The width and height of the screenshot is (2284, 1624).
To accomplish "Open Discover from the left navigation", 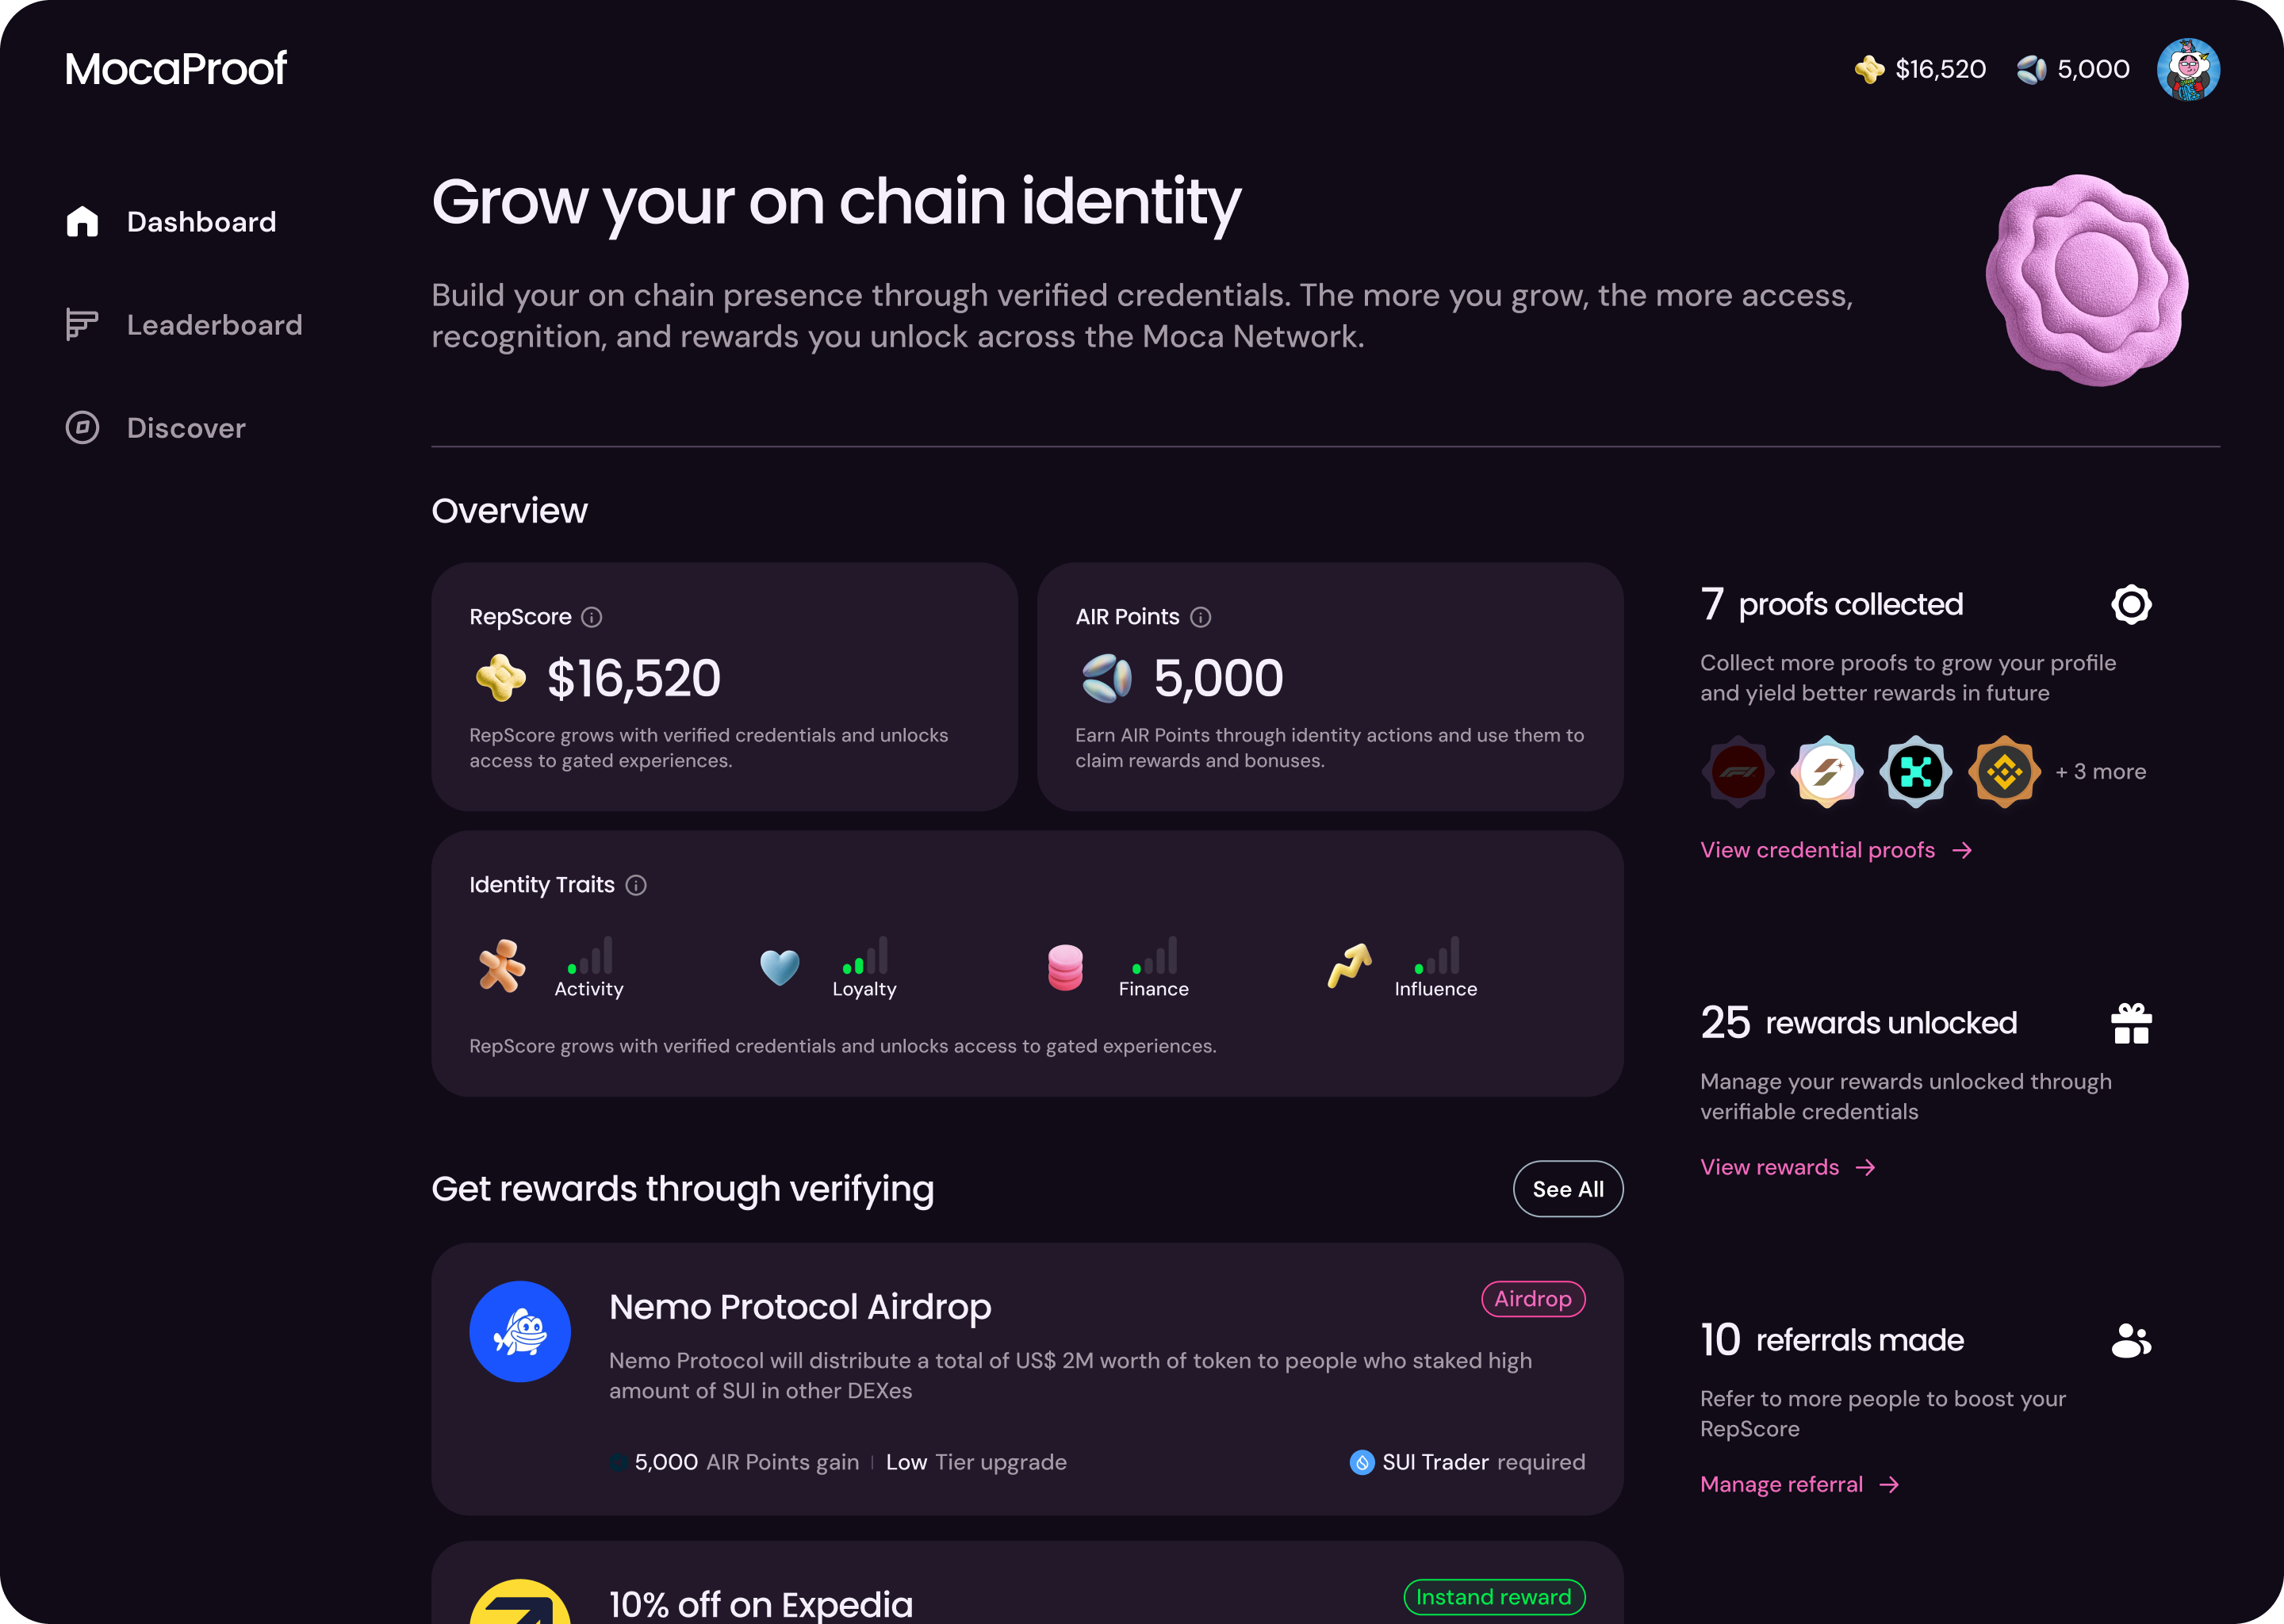I will click(185, 428).
